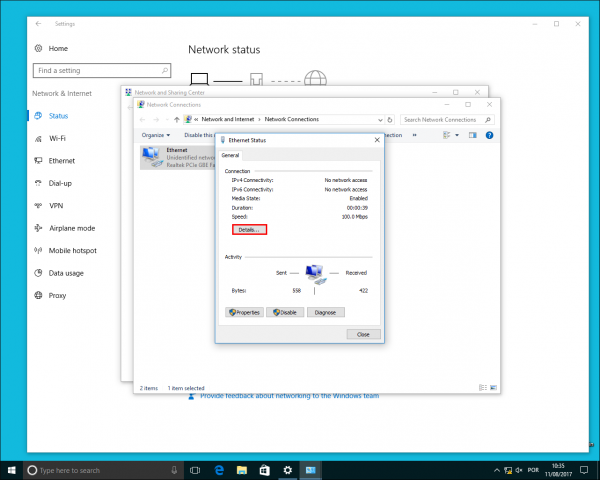Click Network and Internet breadcrumb
The height and width of the screenshot is (480, 600).
coord(228,119)
